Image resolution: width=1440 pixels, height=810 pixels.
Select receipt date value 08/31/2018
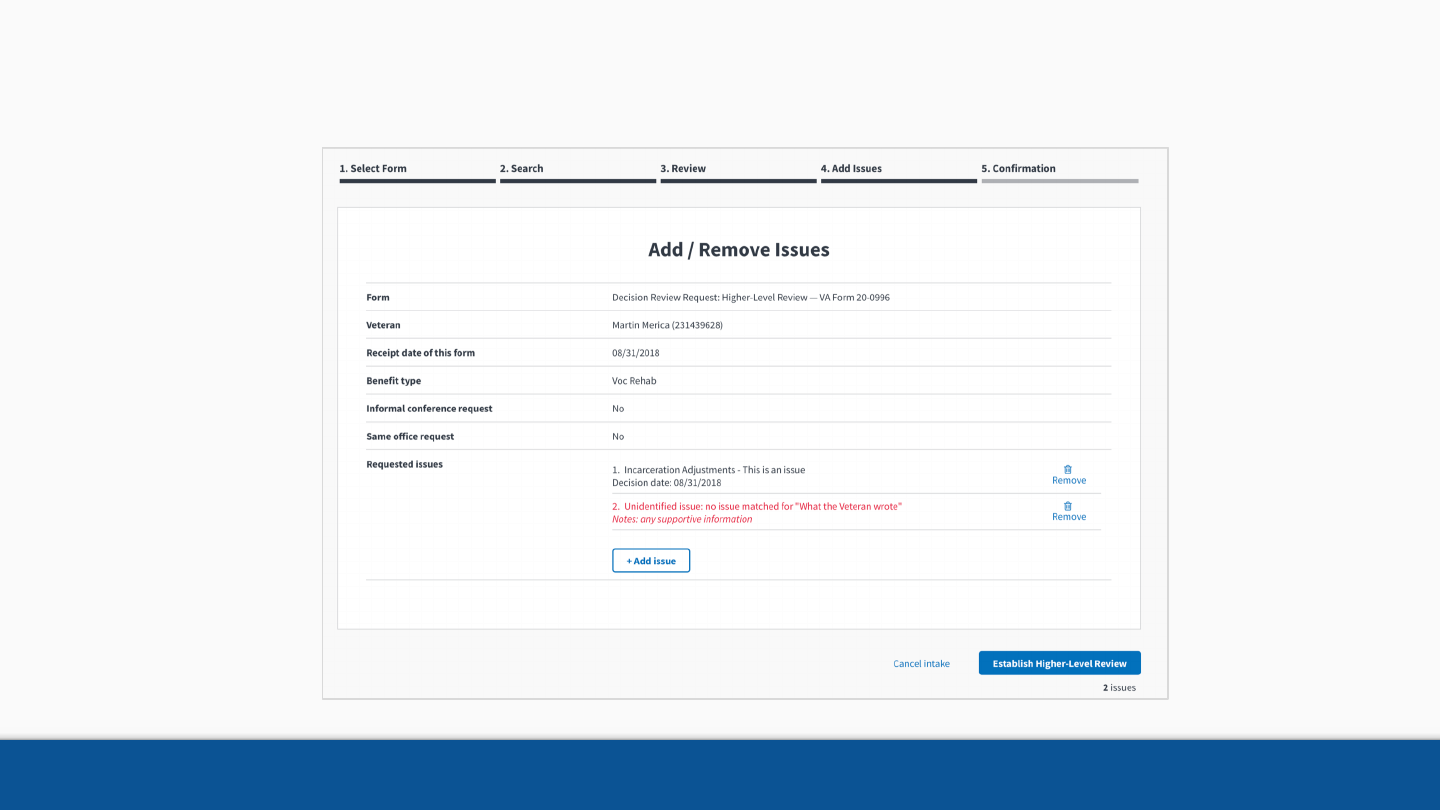coord(636,353)
